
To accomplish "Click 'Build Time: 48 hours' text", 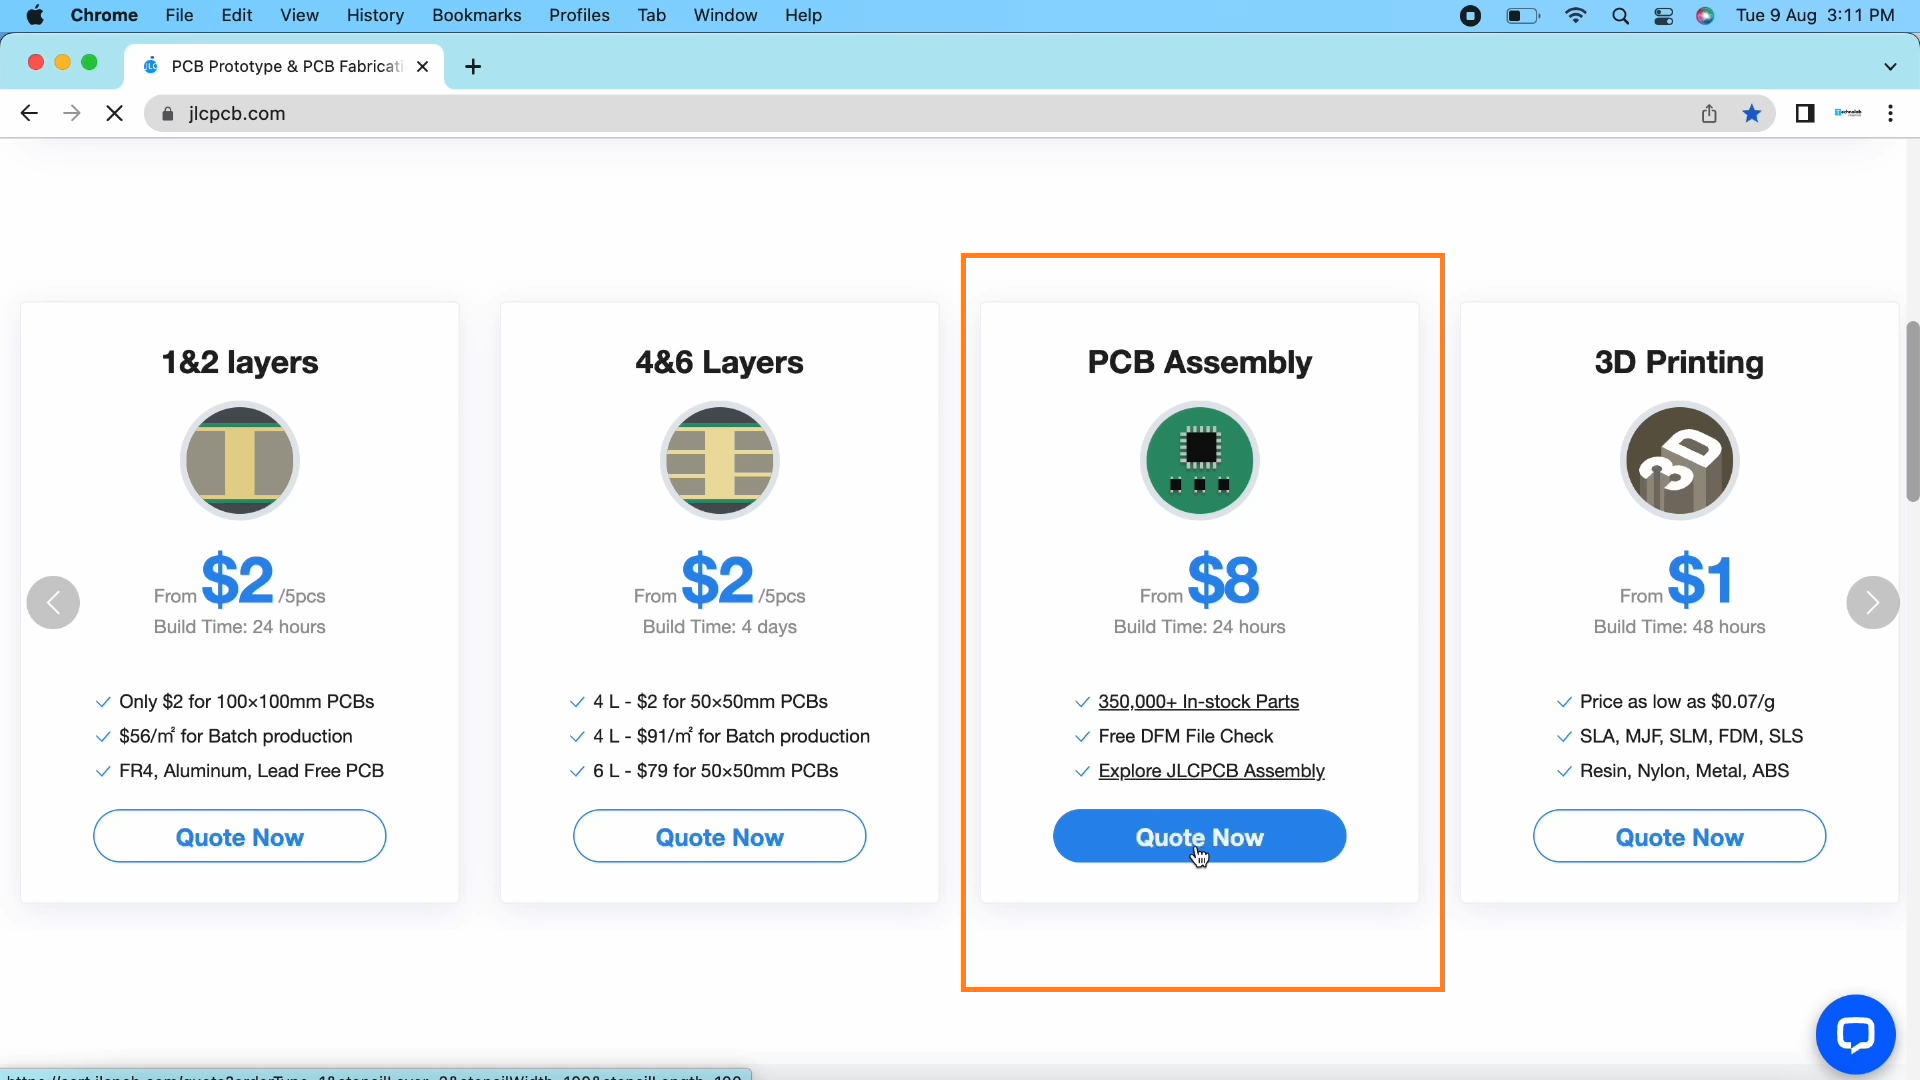I will pos(1680,627).
